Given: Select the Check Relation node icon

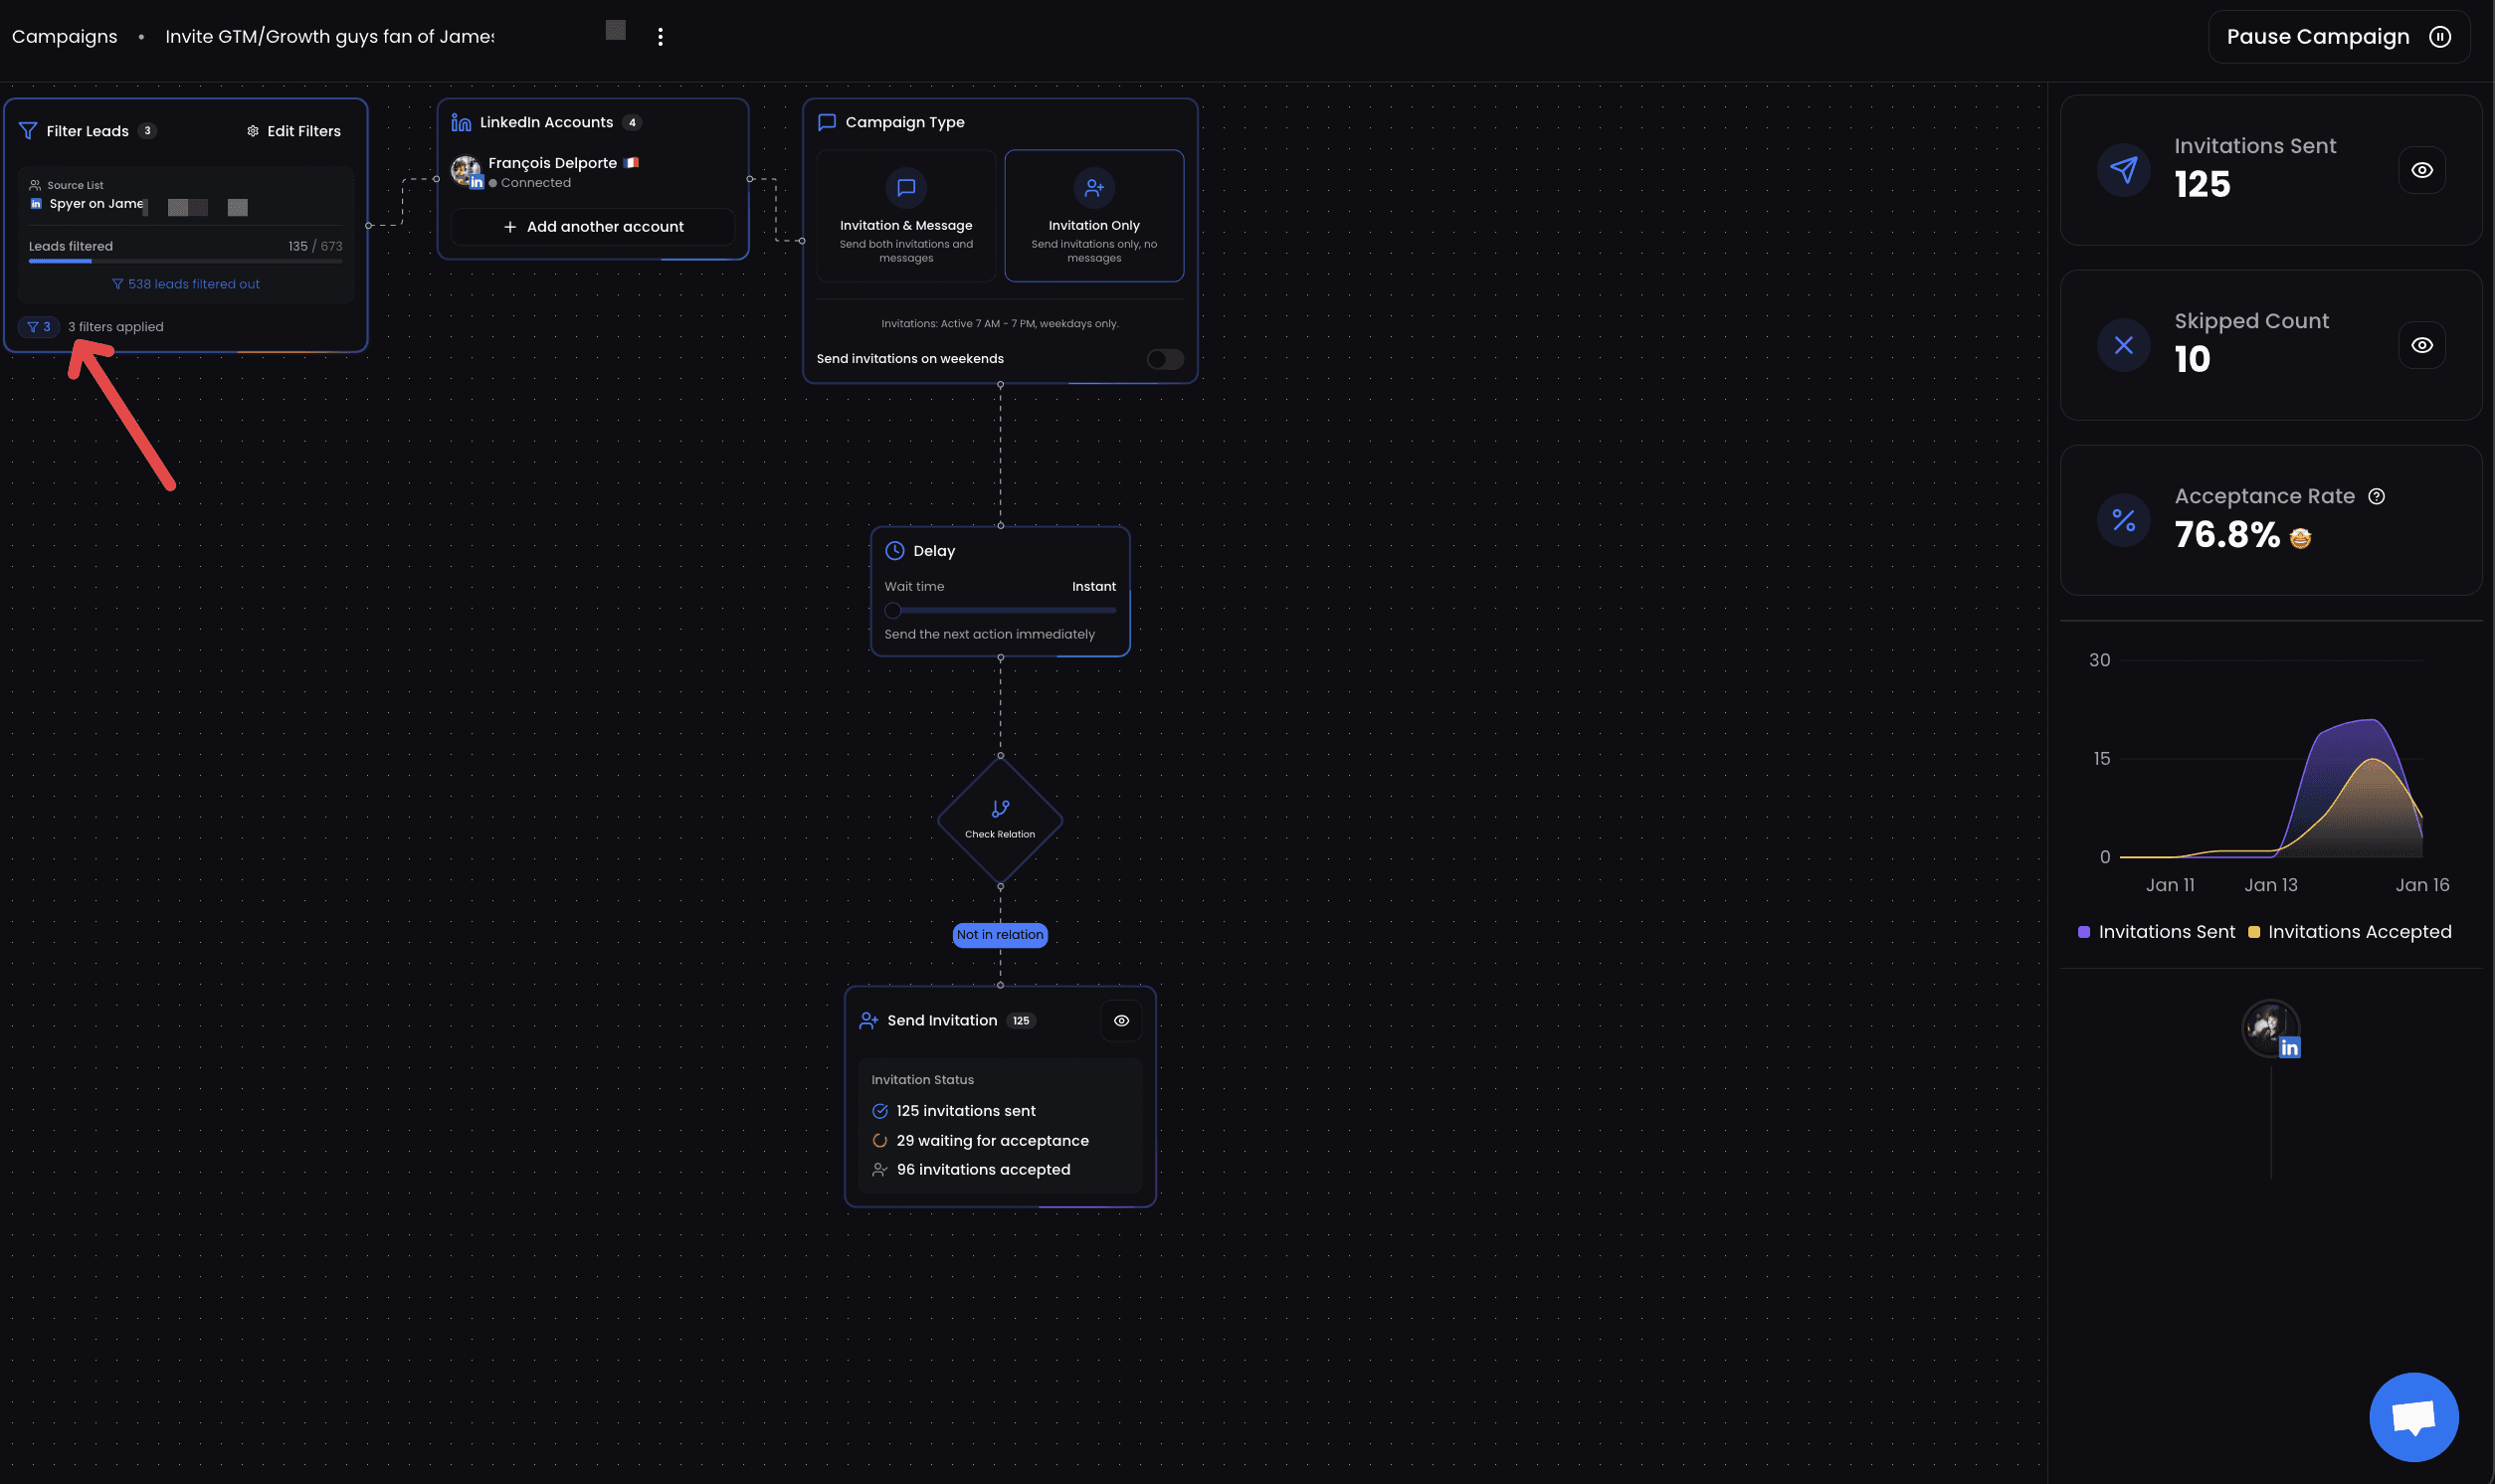Looking at the screenshot, I should click(999, 808).
